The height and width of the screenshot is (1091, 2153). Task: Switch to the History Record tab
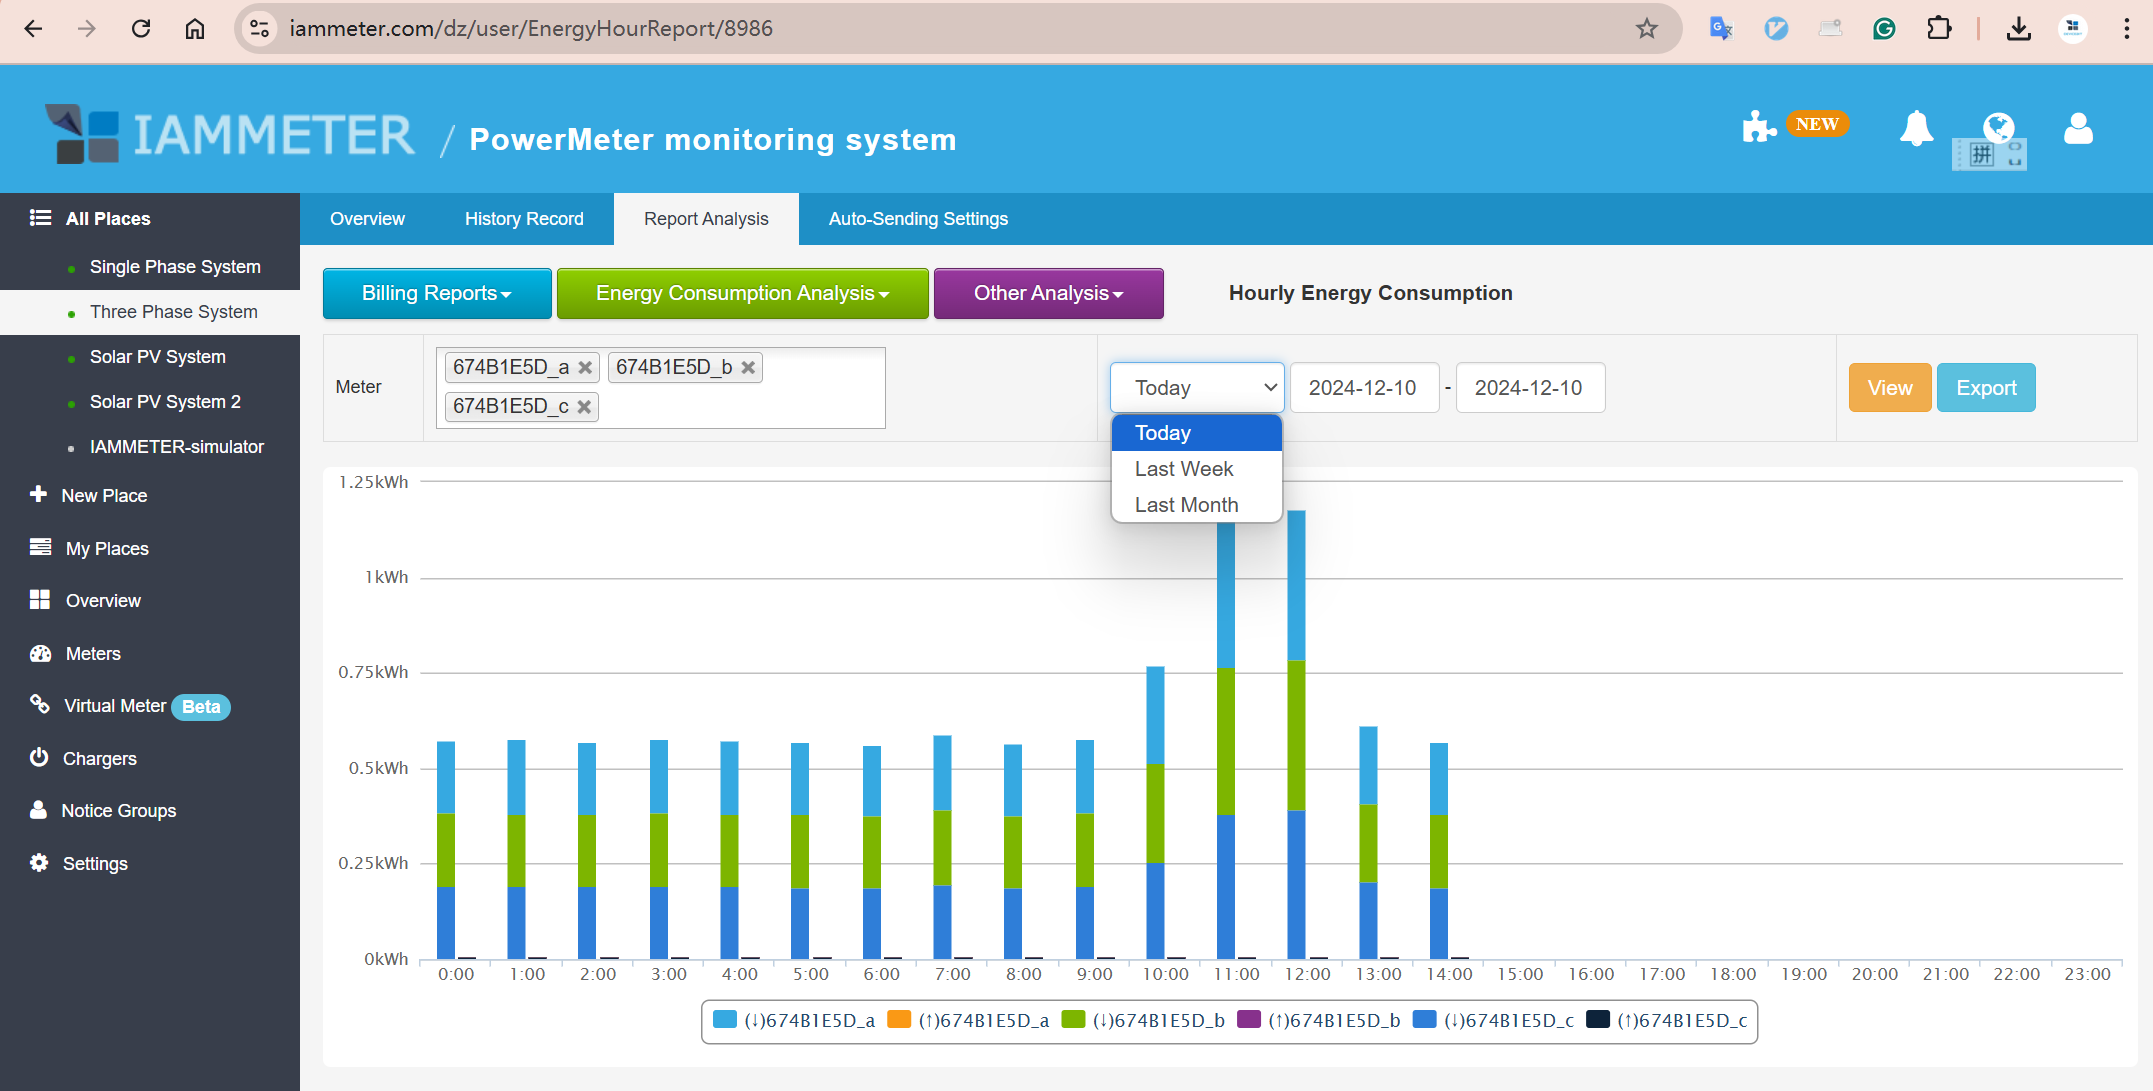coord(524,219)
